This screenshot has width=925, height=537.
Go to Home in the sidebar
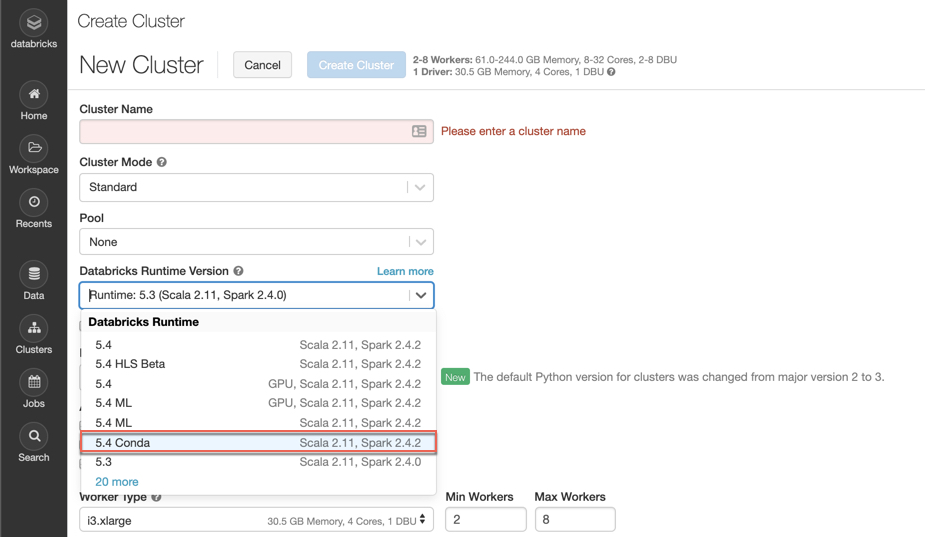coord(34,101)
